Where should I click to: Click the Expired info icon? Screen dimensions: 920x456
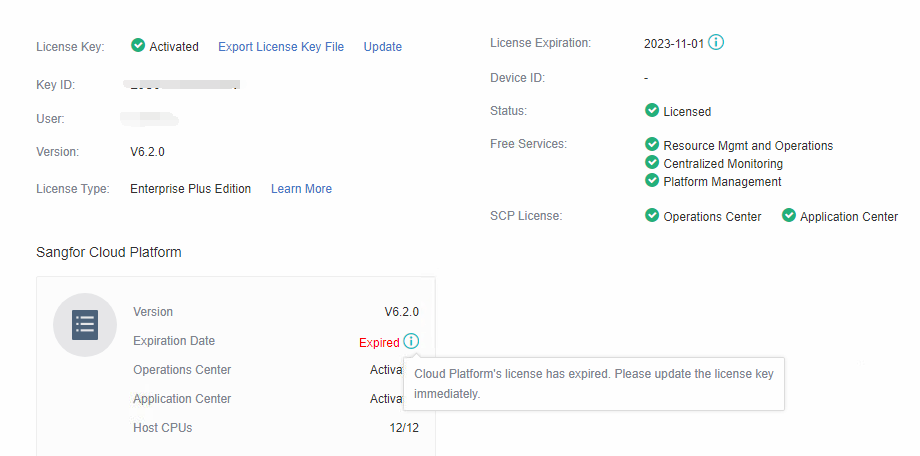[x=412, y=342]
